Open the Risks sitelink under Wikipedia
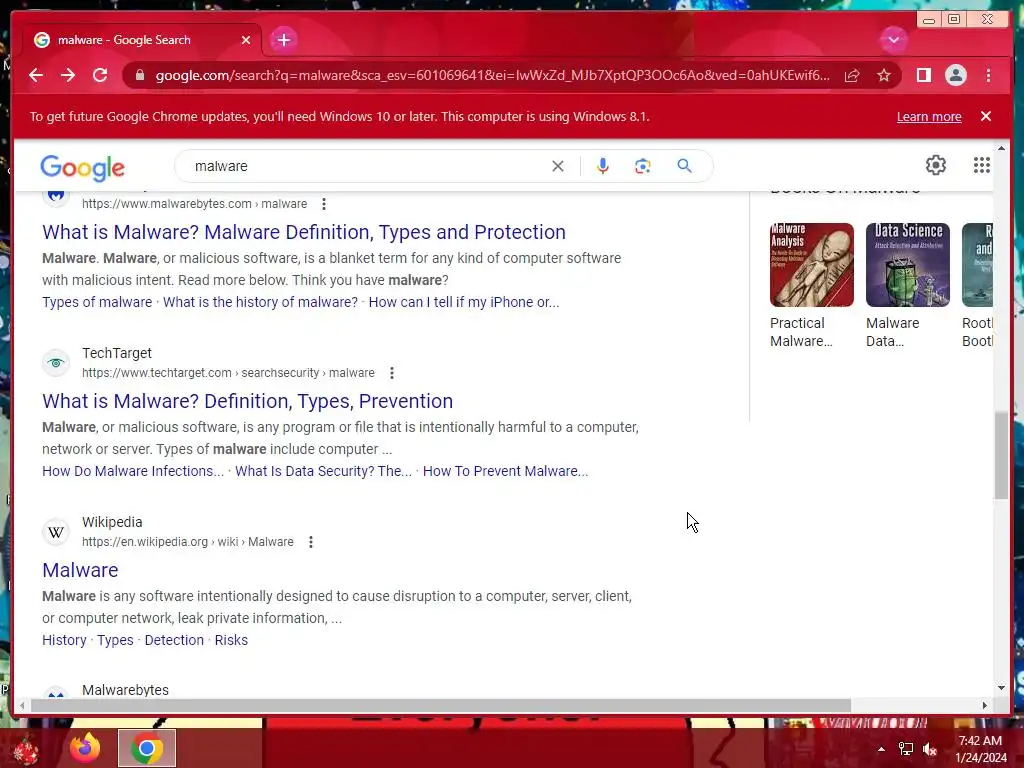Viewport: 1024px width, 768px height. (x=231, y=640)
